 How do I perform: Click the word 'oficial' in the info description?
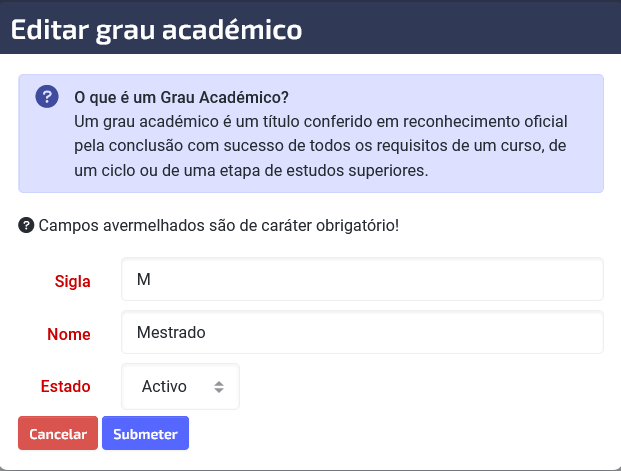[x=546, y=121]
